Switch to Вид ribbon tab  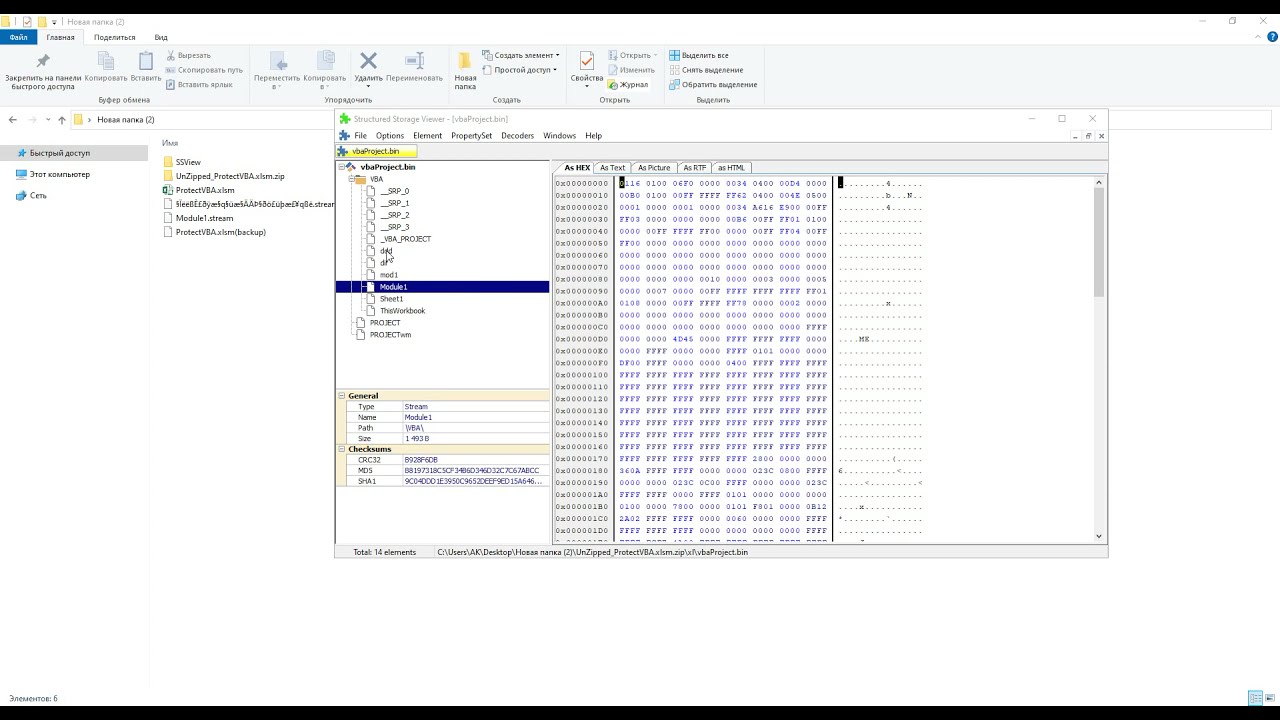tap(160, 37)
